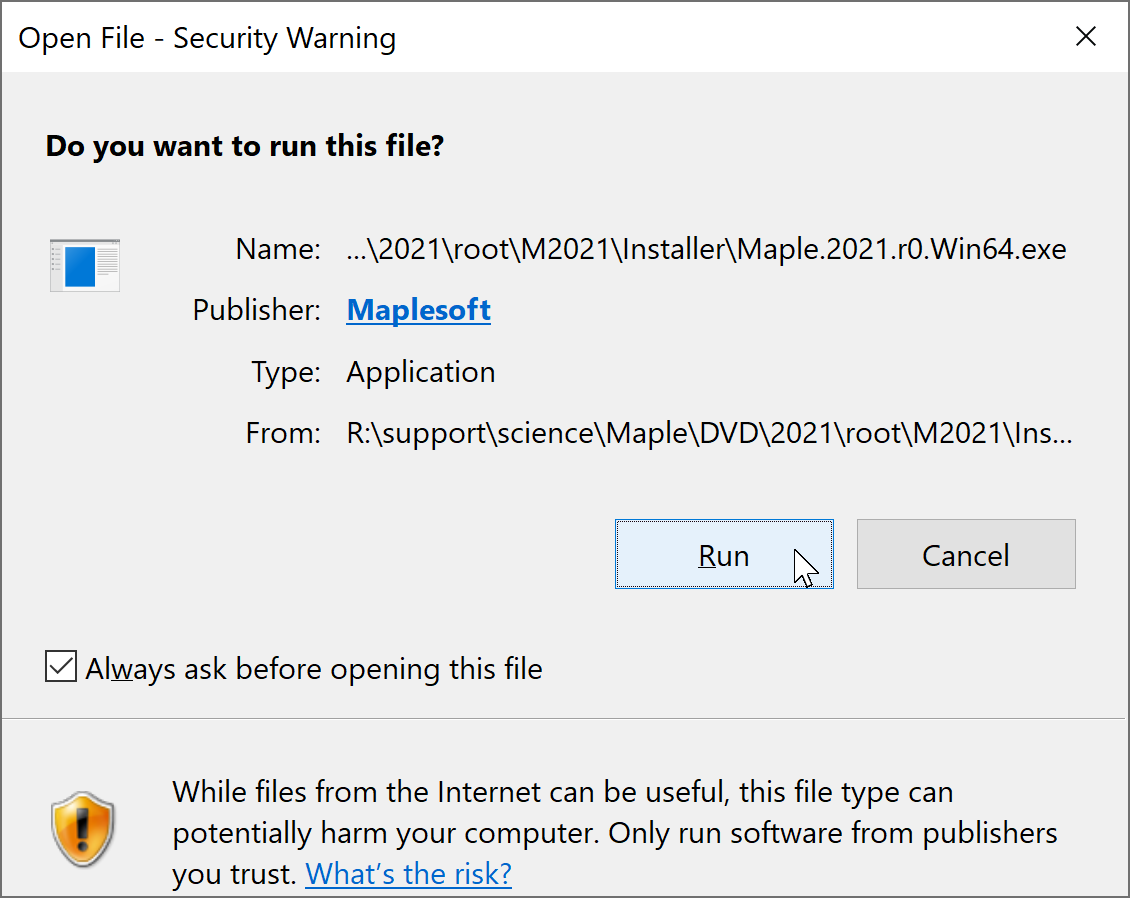Click the "Do you want to run this file?" heading
This screenshot has height=898, width=1130.
(245, 147)
